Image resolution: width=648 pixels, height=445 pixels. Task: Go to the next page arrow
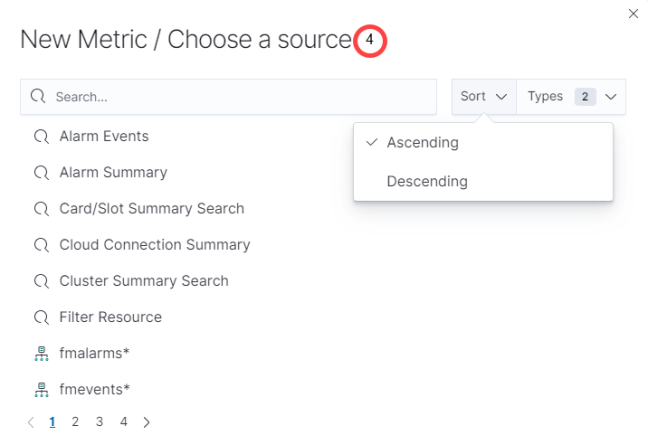(147, 422)
